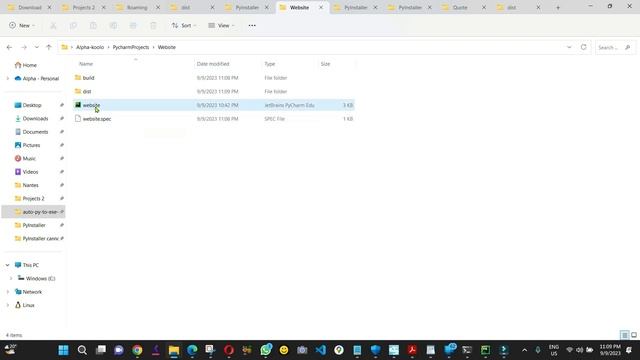Open Downloads in the sidebar
Screen dimensions: 640x360
tap(35, 118)
